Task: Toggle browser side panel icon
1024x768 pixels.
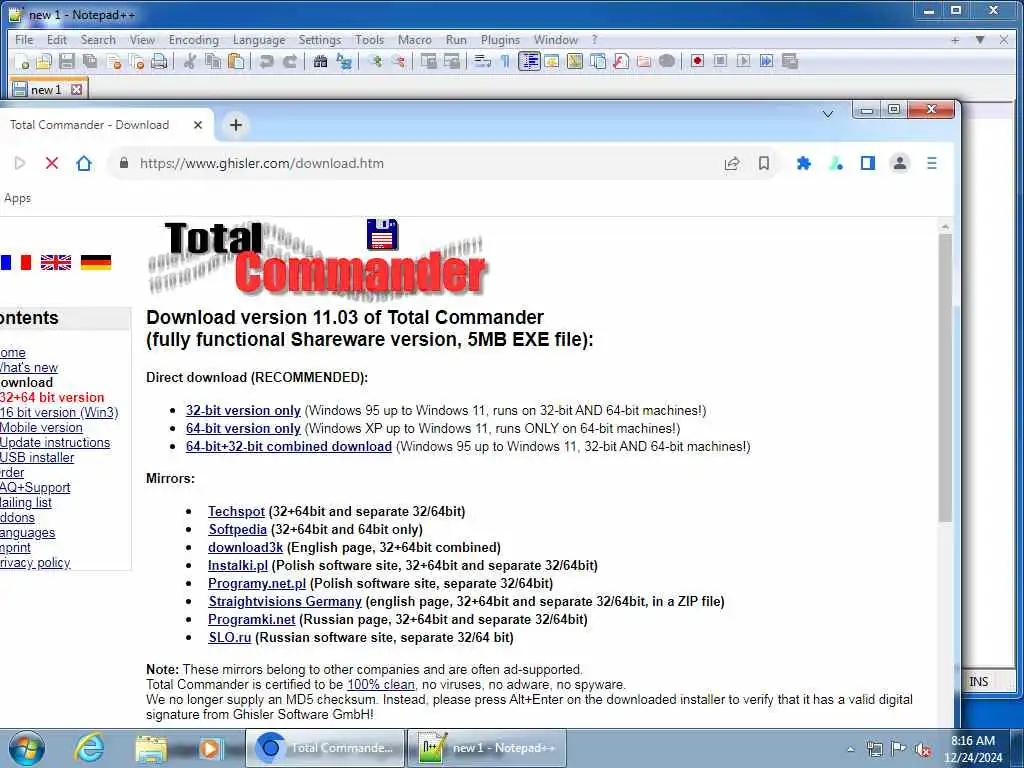Action: 868,163
